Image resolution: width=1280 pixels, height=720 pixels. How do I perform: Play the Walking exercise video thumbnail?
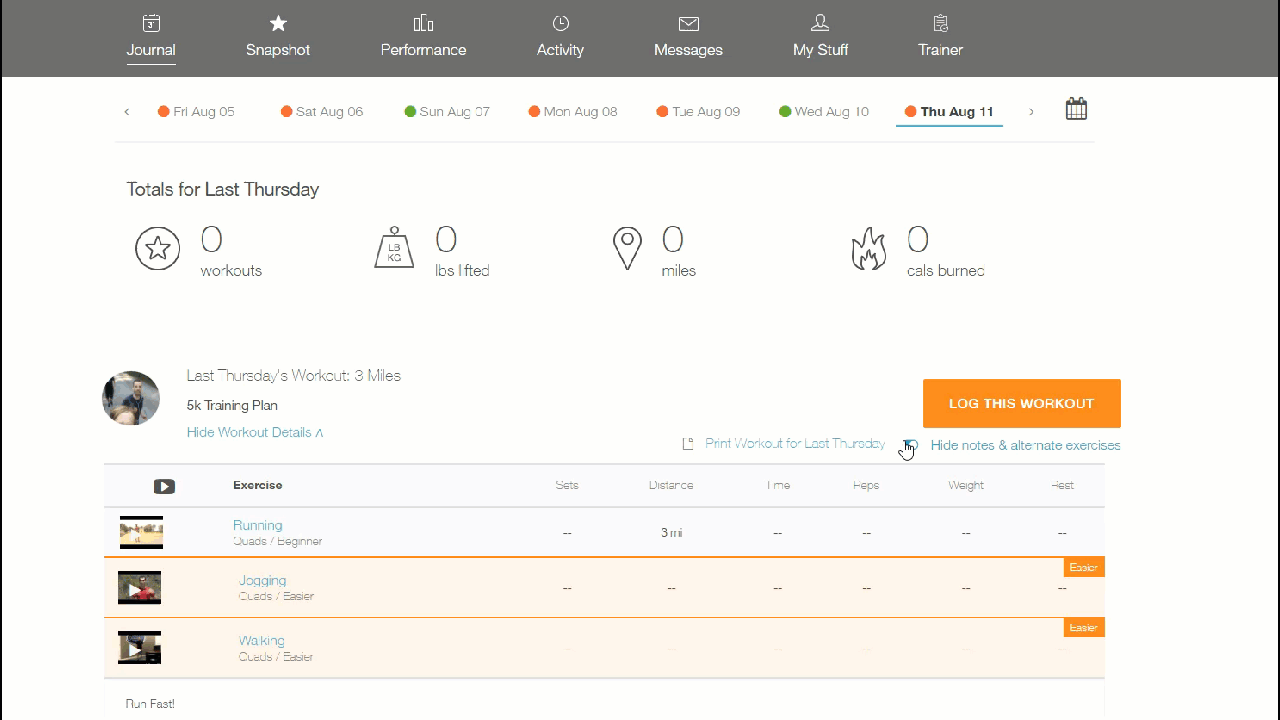tap(139, 648)
